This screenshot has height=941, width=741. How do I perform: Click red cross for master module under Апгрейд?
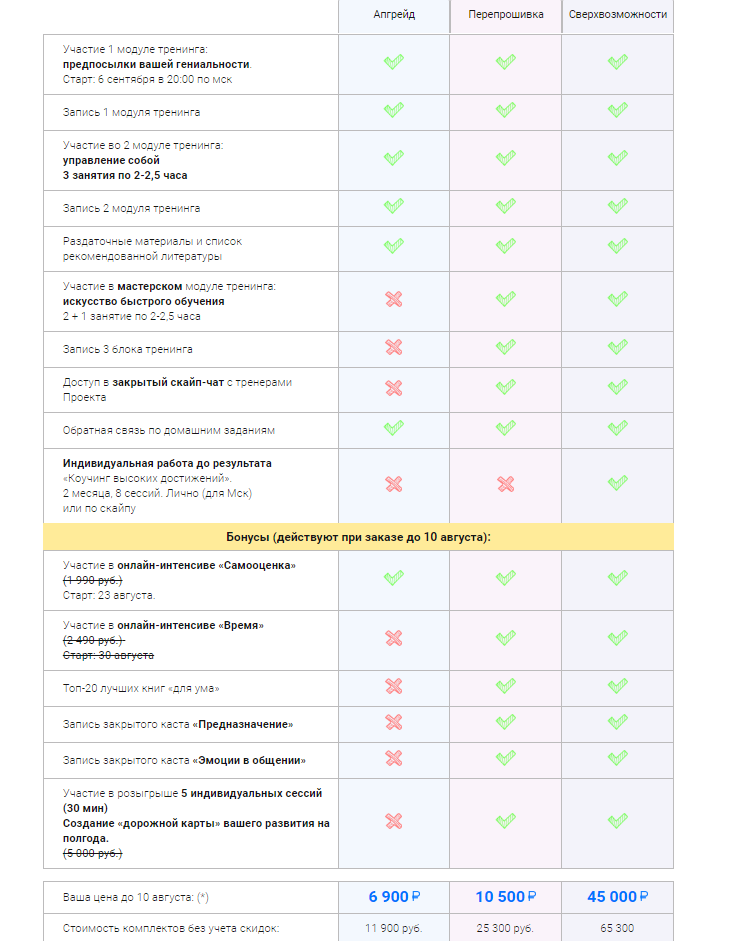pyautogui.click(x=394, y=300)
